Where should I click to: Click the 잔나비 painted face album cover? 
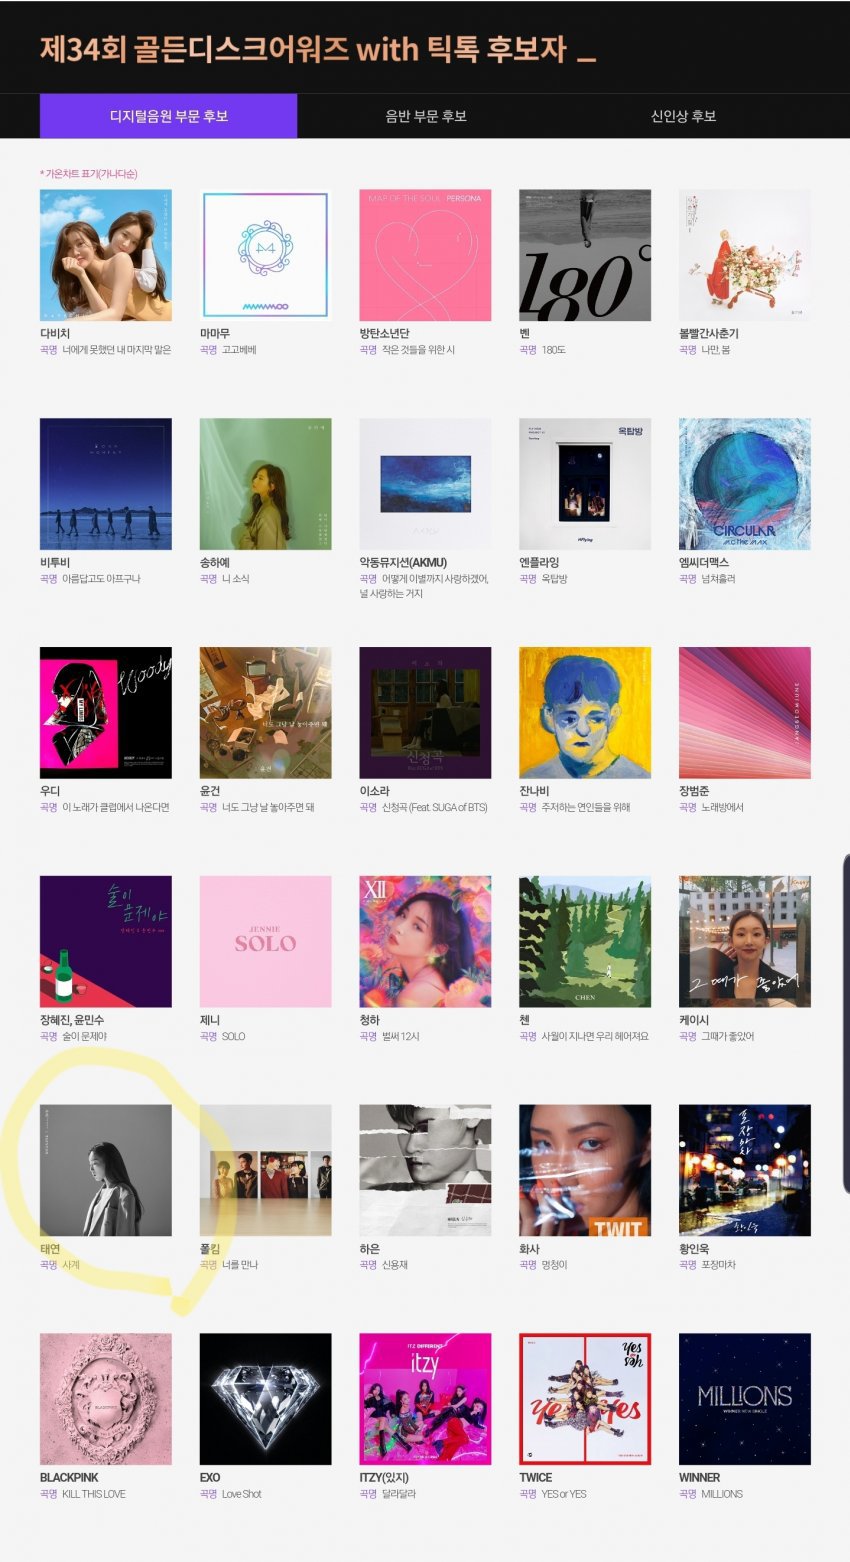click(x=585, y=713)
